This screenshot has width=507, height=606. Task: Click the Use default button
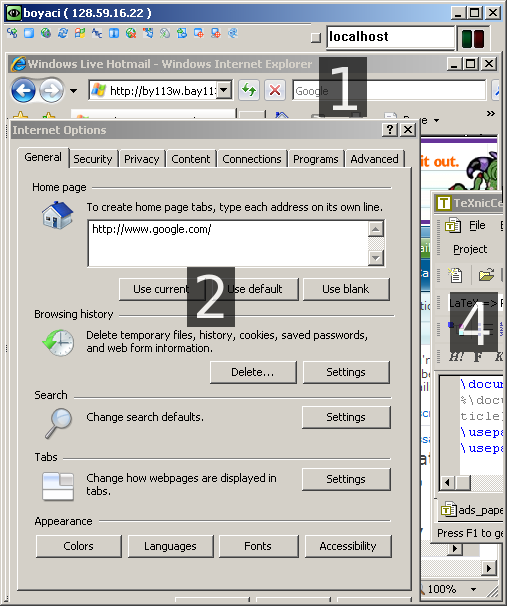pyautogui.click(x=255, y=289)
